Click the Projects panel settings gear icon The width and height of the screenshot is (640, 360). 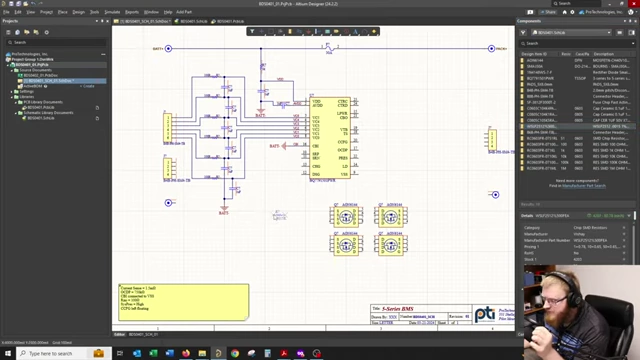pos(47,32)
